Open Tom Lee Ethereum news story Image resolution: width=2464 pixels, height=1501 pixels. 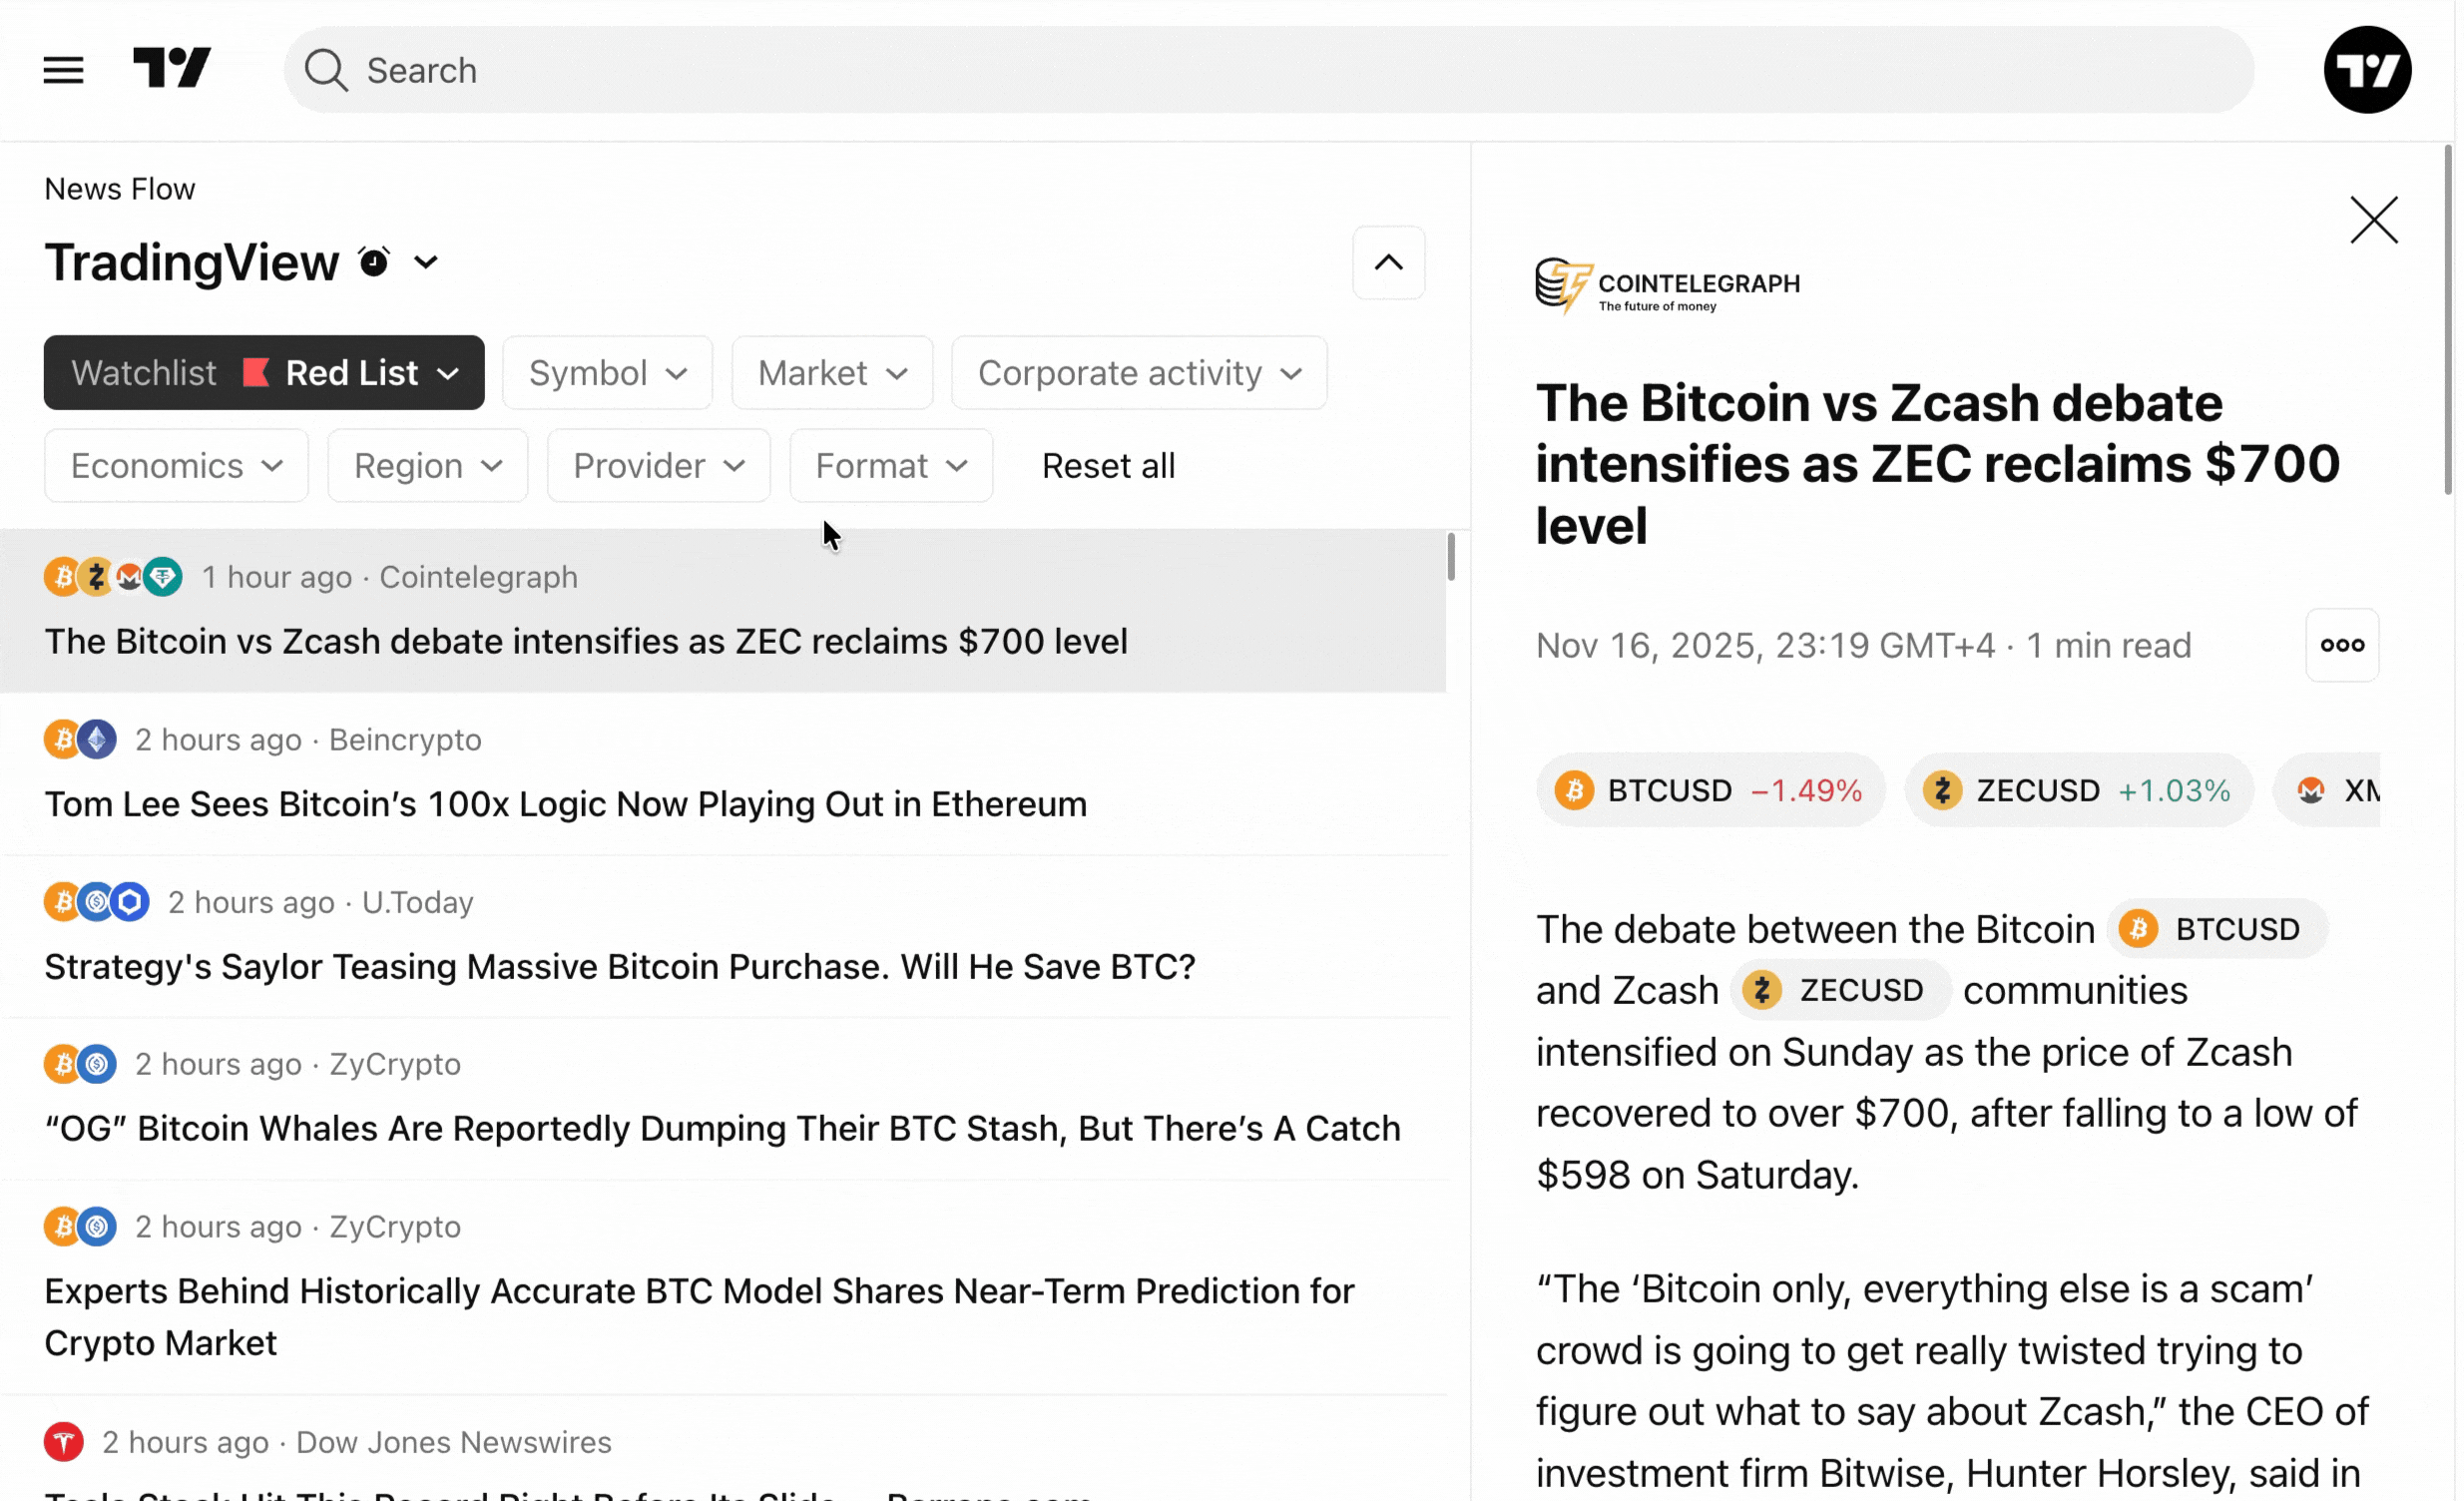pos(565,804)
